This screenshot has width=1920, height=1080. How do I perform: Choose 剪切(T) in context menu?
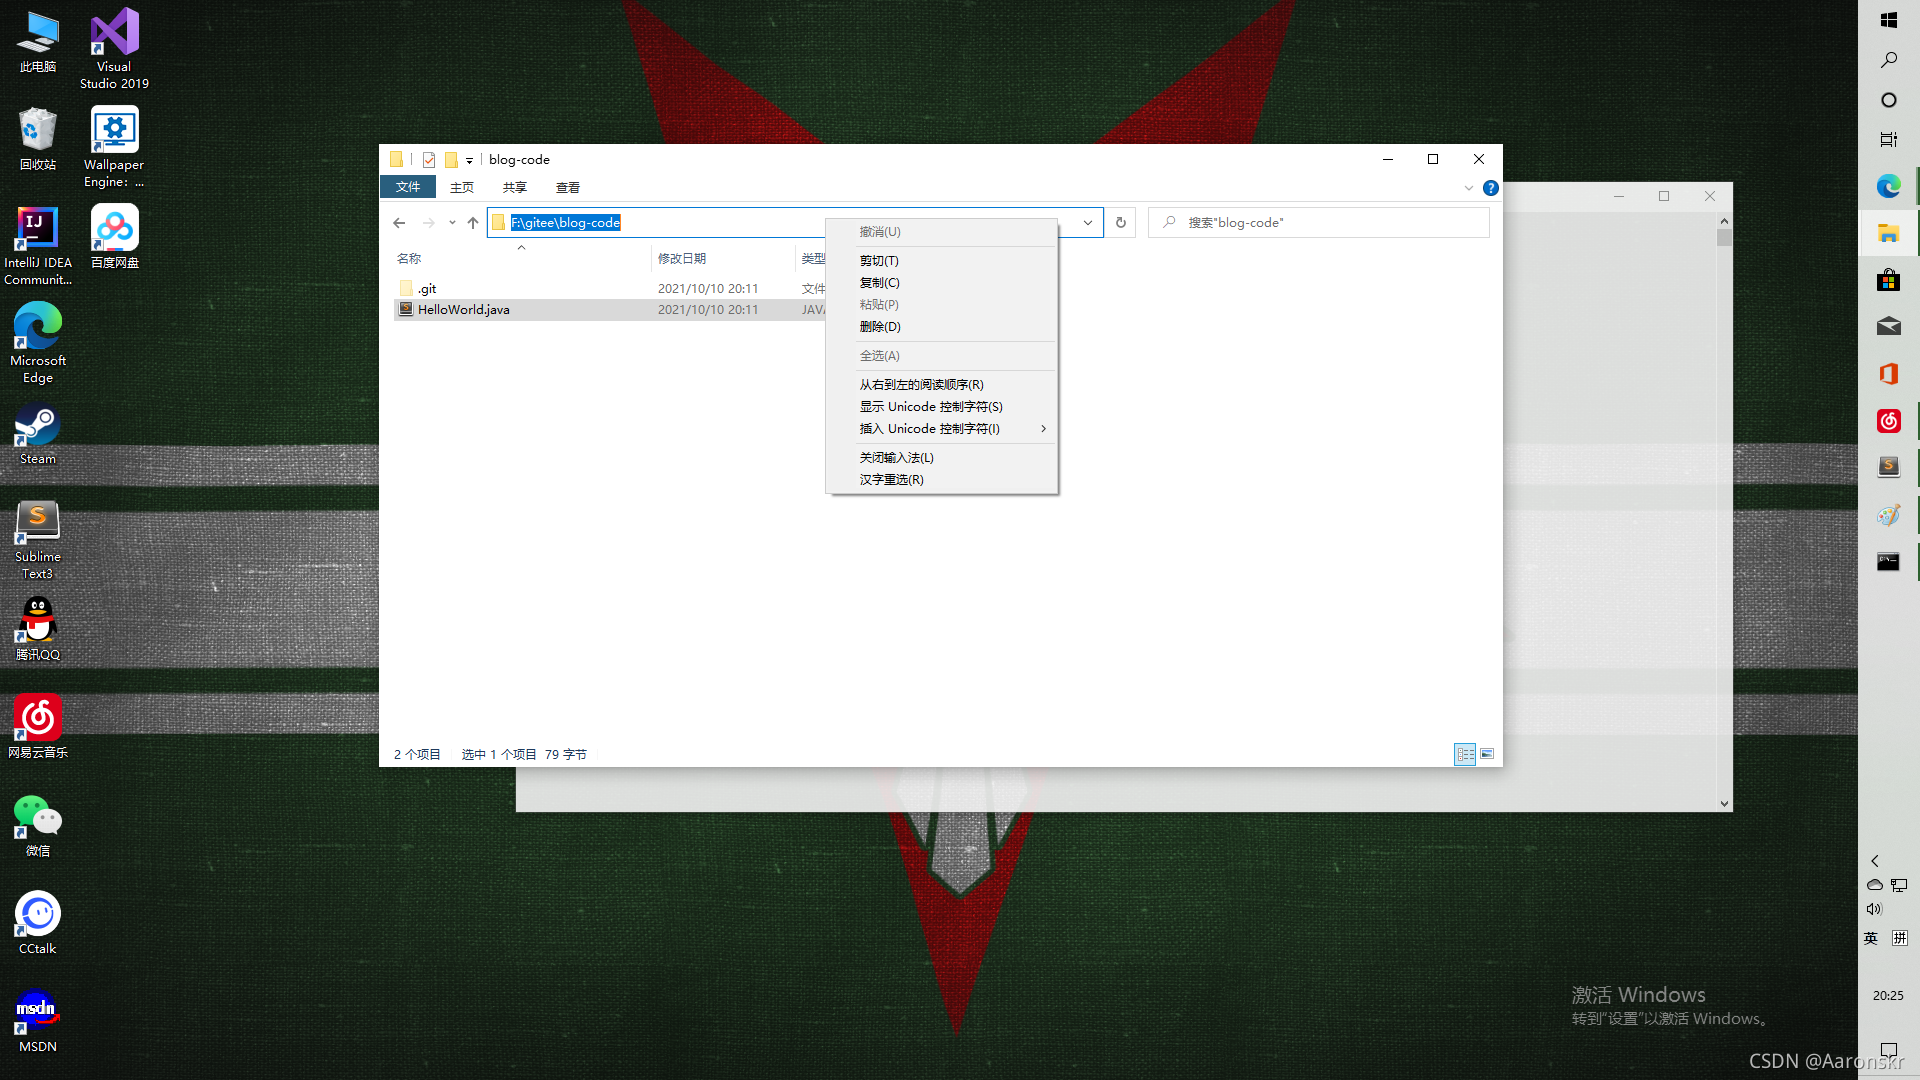coord(942,260)
